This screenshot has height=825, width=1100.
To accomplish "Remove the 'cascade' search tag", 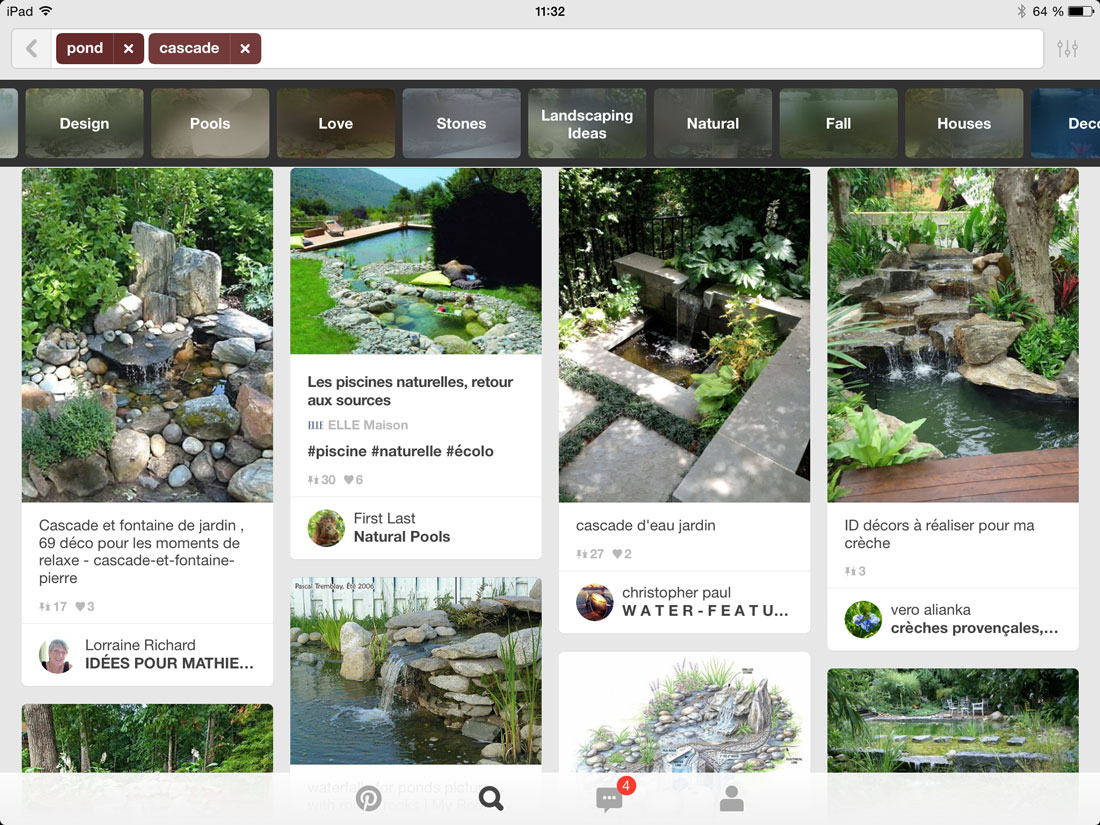I will coord(245,48).
